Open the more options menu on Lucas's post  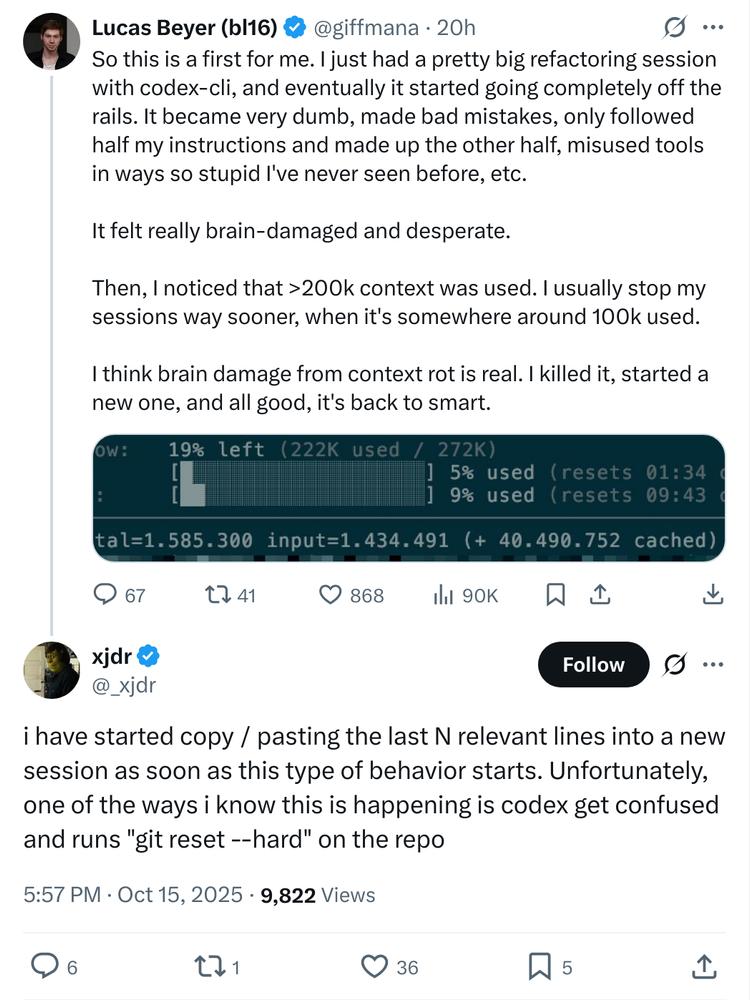[712, 27]
